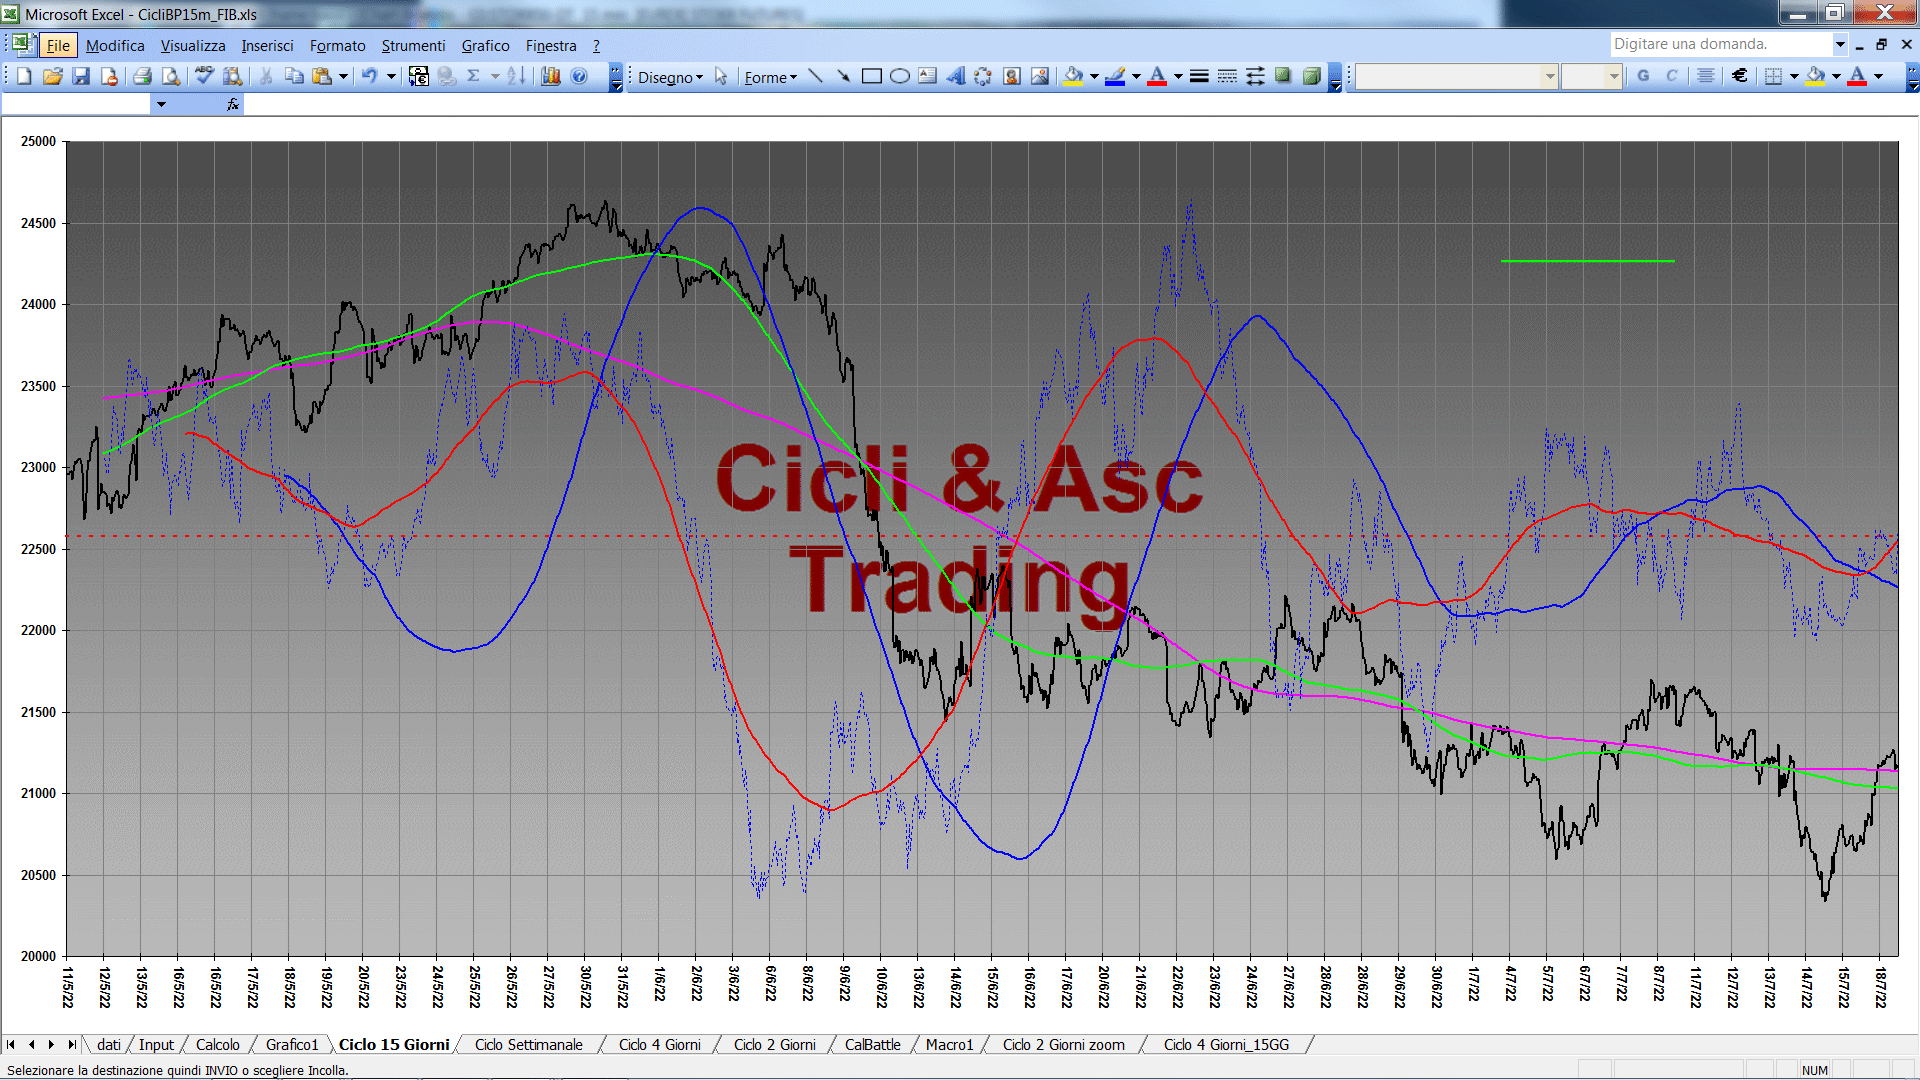The width and height of the screenshot is (1920, 1080).
Task: Jump to last sheet tab navigation button
Action: 71,1045
